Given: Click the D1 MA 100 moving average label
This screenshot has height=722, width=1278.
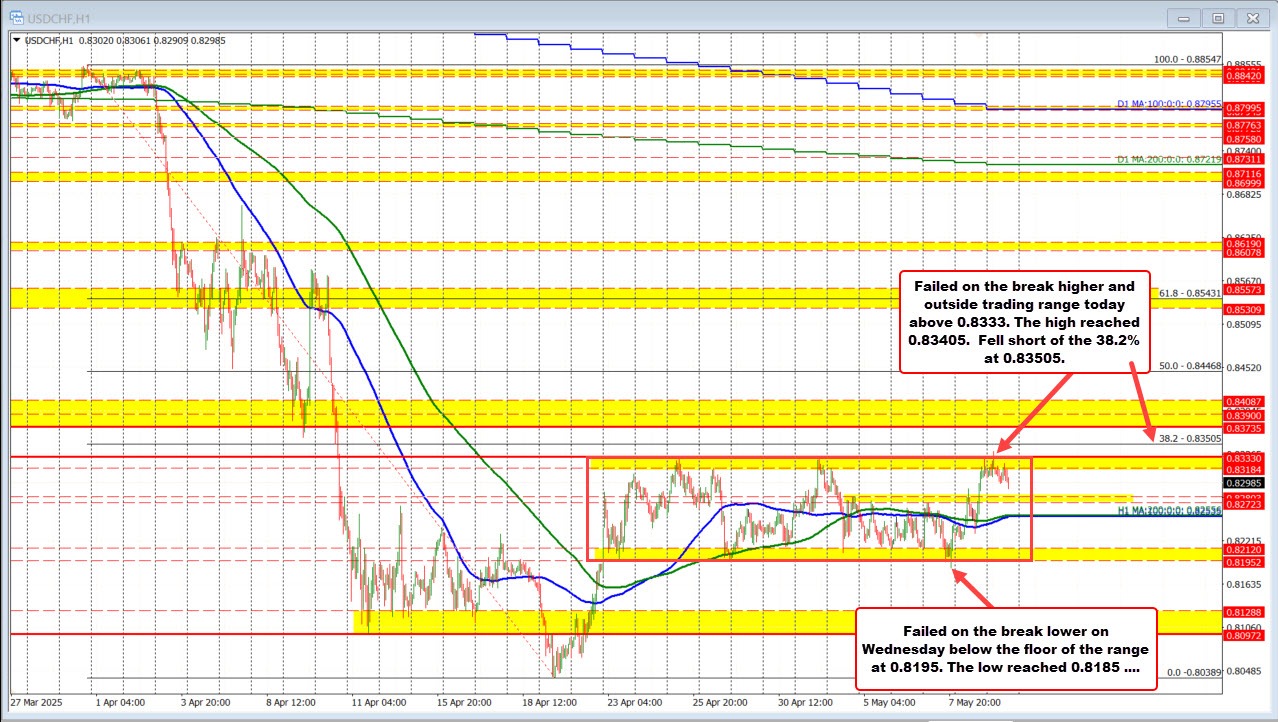Looking at the screenshot, I should point(1168,104).
